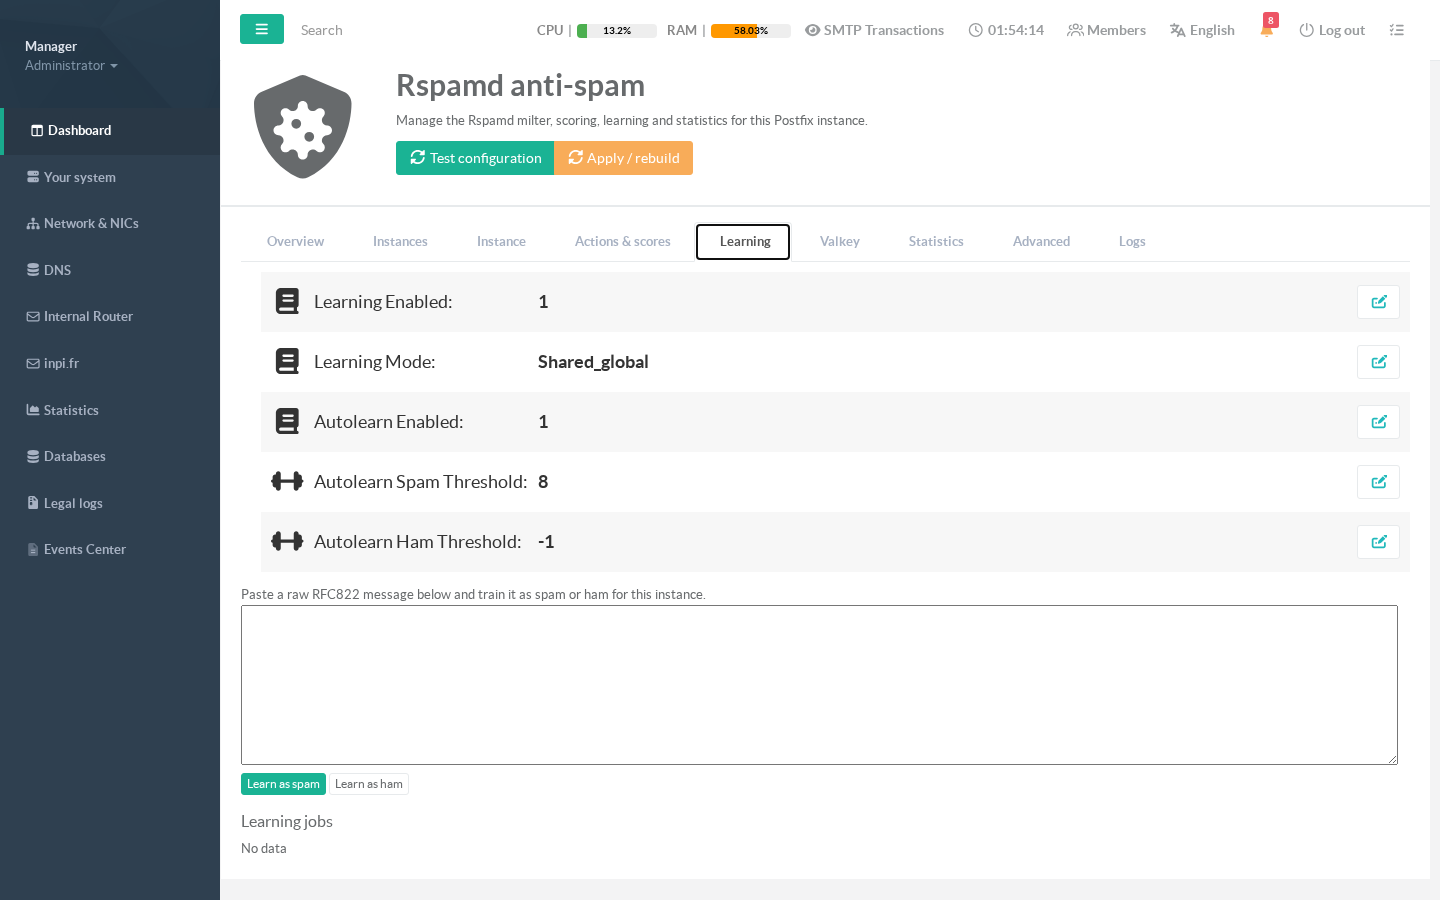Click Apply / rebuild button
The image size is (1440, 900).
[x=623, y=158]
